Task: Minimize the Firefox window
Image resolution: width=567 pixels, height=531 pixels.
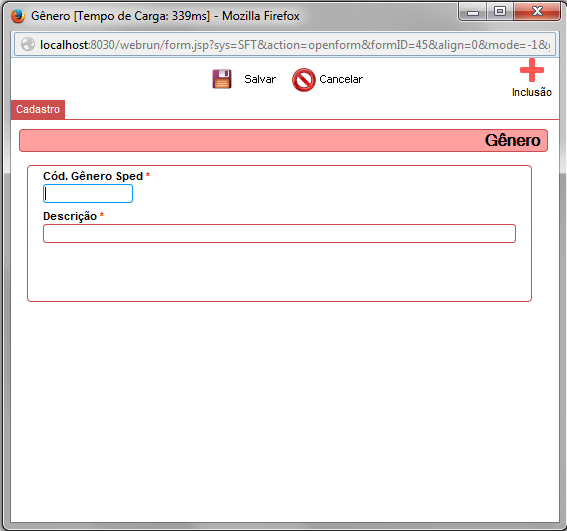Action: tap(473, 12)
